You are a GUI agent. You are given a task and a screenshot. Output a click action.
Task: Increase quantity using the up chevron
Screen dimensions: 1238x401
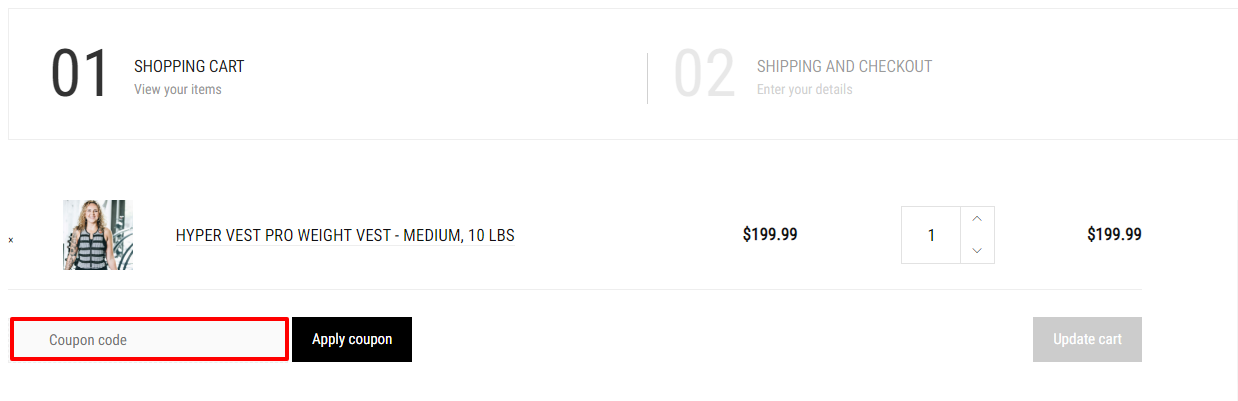pyautogui.click(x=977, y=220)
